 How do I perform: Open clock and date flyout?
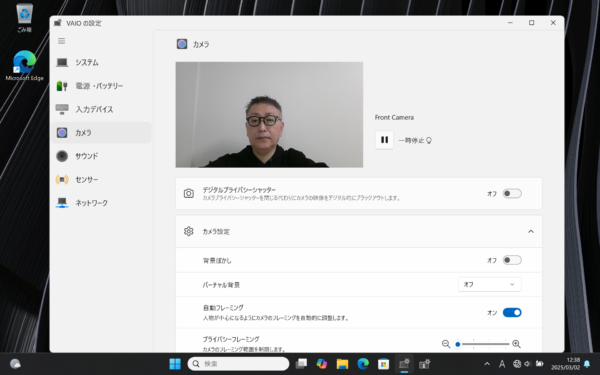(566, 364)
